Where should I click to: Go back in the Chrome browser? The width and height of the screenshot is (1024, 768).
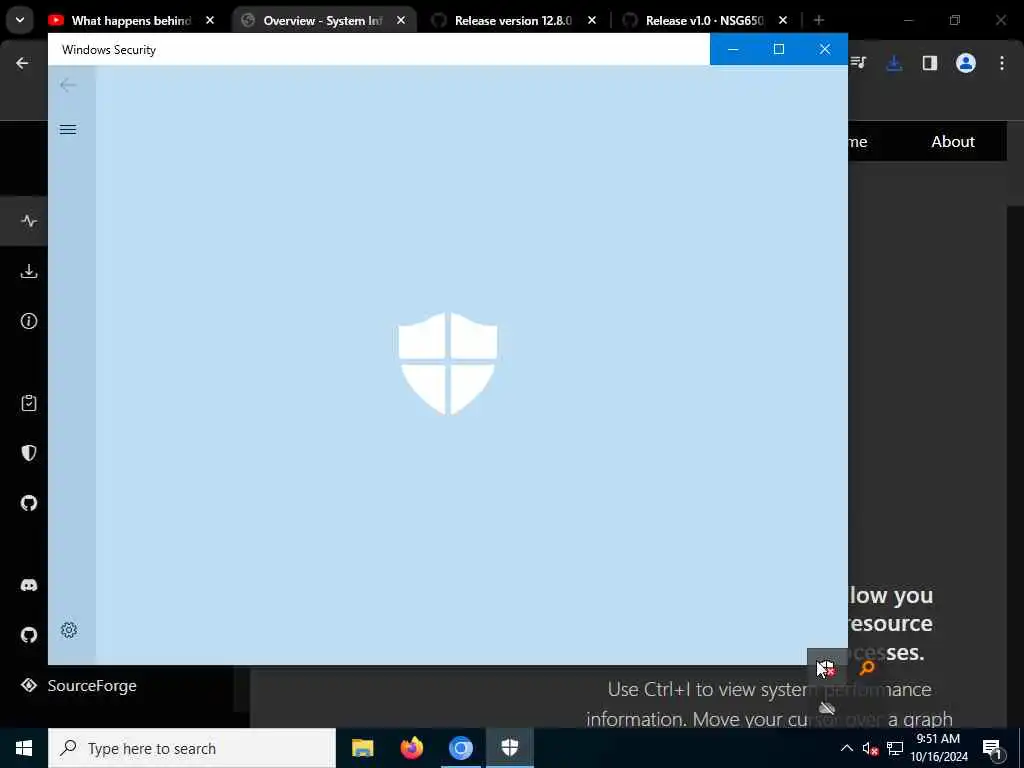(x=22, y=63)
